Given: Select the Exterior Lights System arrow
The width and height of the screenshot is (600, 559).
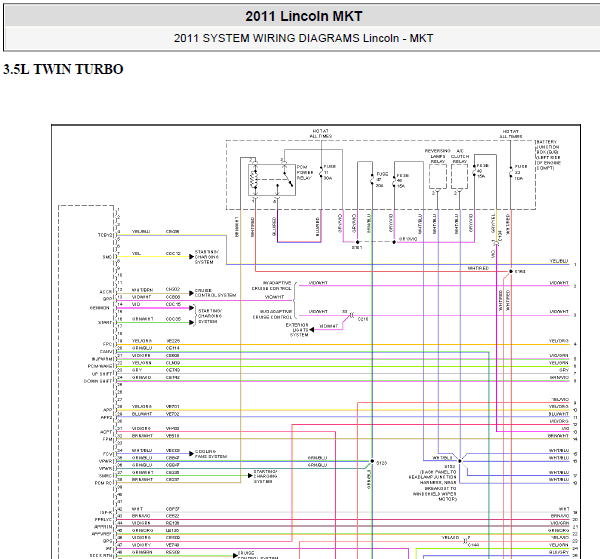Looking at the screenshot, I should (312, 329).
